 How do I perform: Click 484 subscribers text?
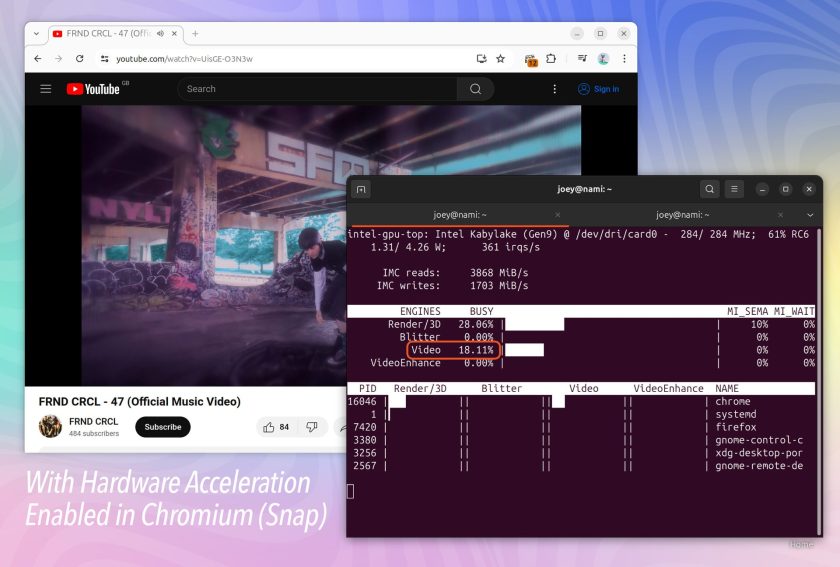coord(94,434)
